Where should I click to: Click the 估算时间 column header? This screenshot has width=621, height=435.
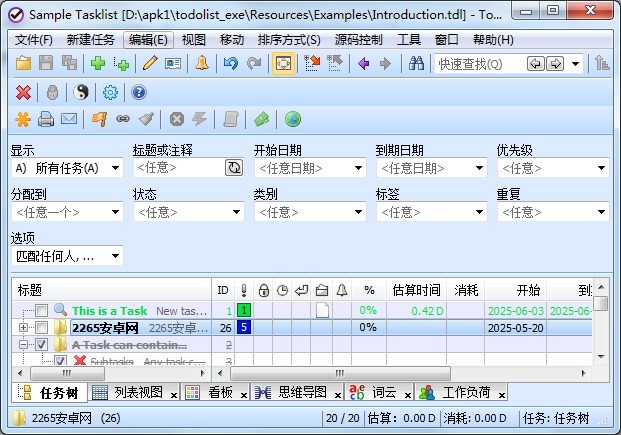pos(415,290)
